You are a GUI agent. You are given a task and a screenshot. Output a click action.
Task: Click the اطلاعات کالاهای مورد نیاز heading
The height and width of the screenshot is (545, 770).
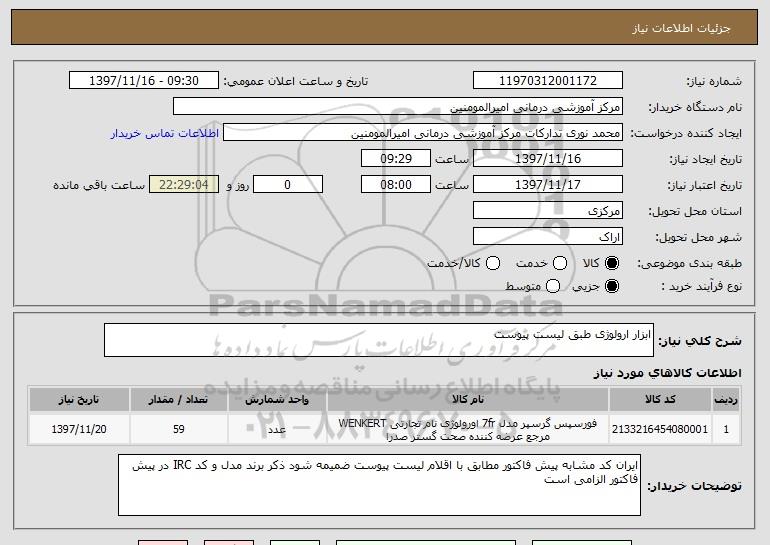click(667, 373)
